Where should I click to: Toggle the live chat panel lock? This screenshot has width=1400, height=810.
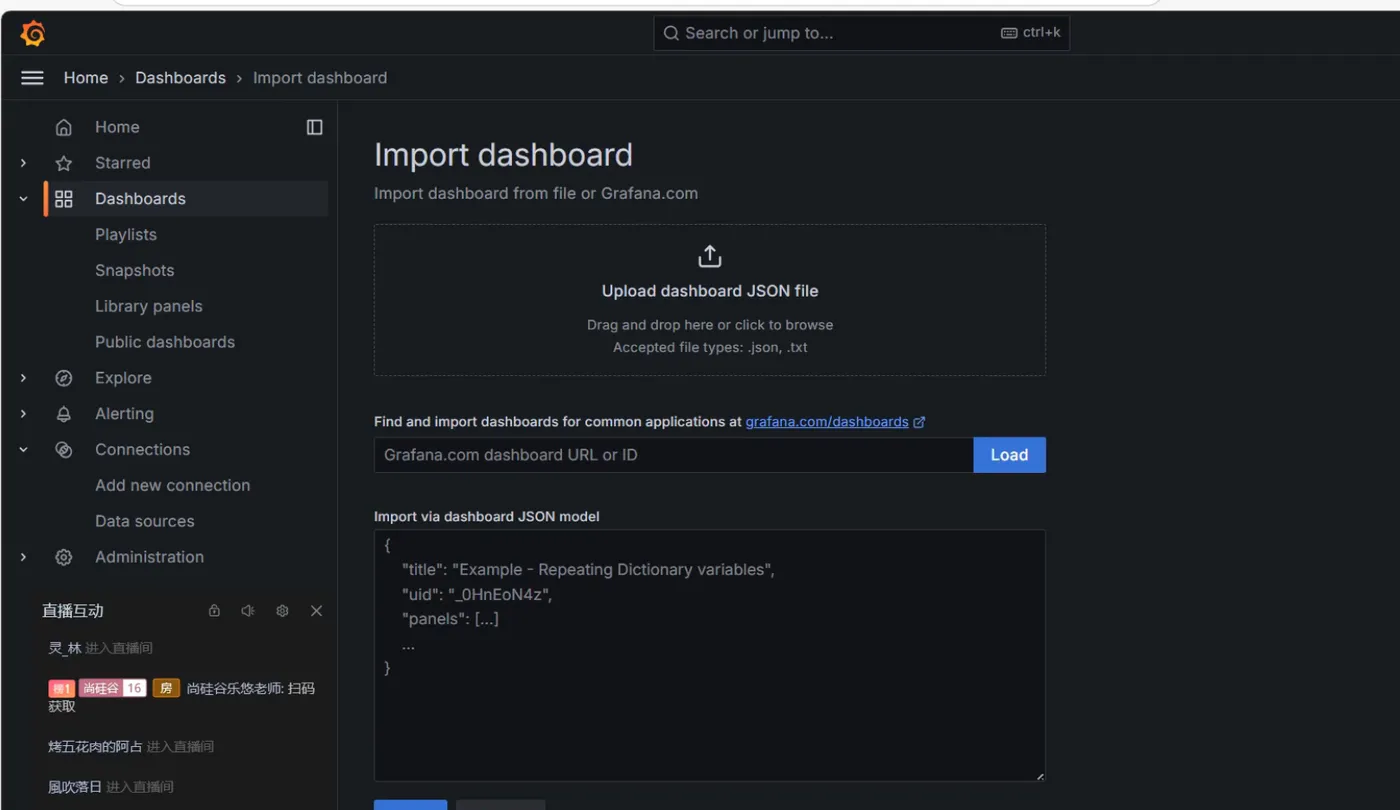pyautogui.click(x=214, y=611)
